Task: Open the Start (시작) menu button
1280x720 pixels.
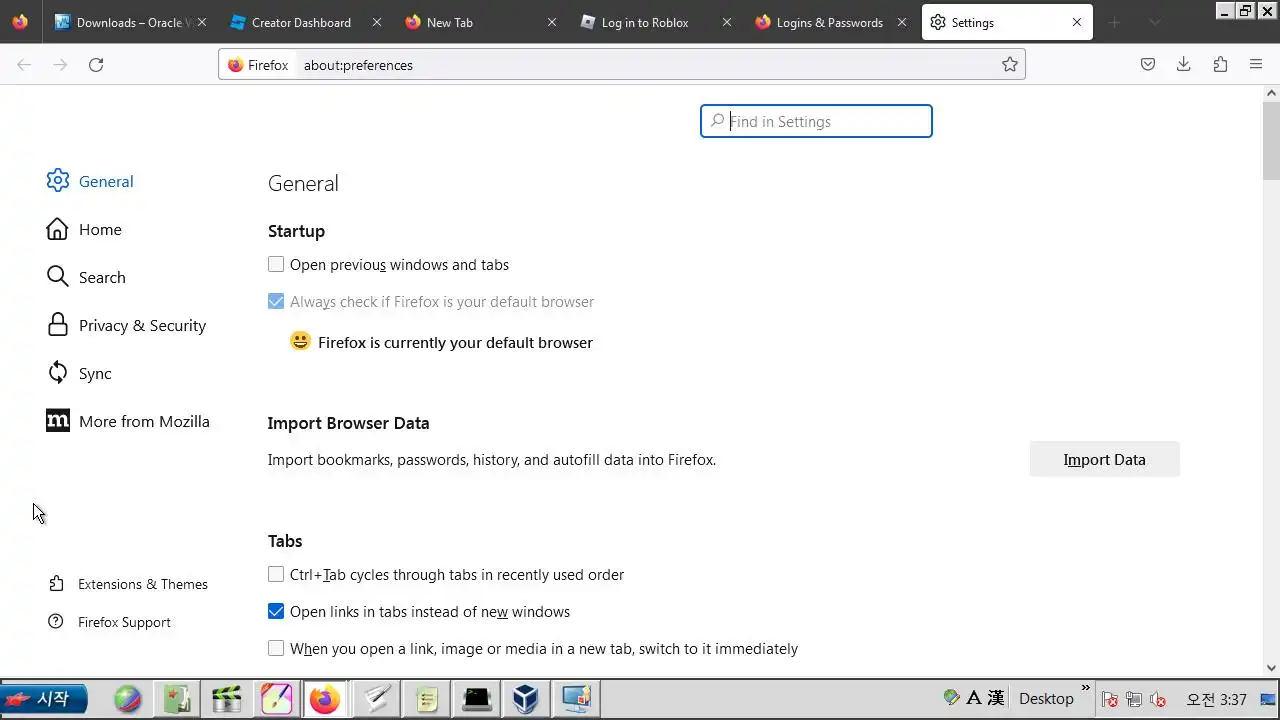Action: 44,699
